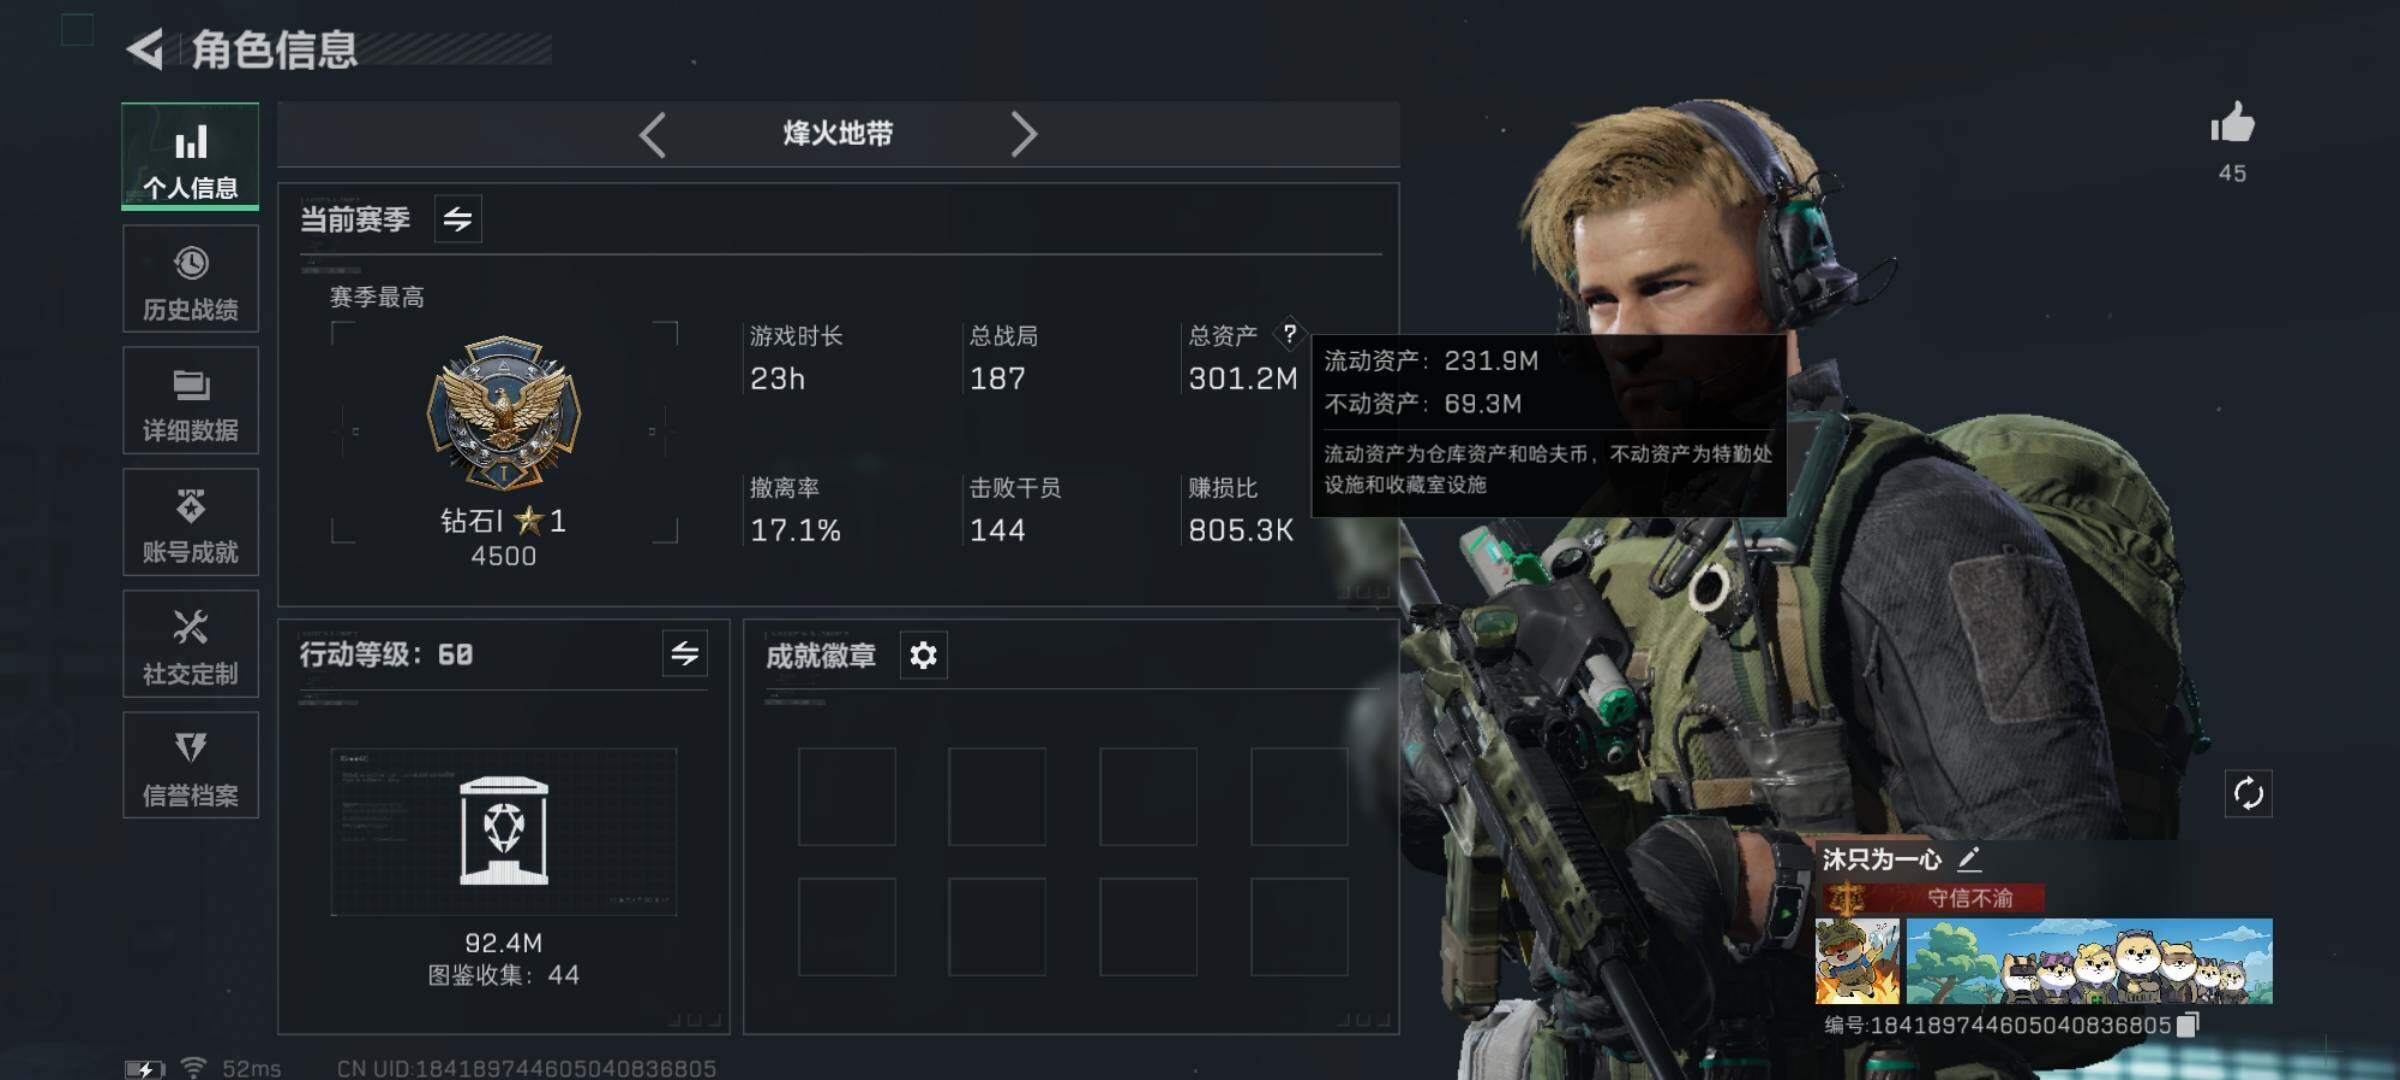
Task: Select the 账号成就 sidebar tab
Action: pyautogui.click(x=190, y=522)
